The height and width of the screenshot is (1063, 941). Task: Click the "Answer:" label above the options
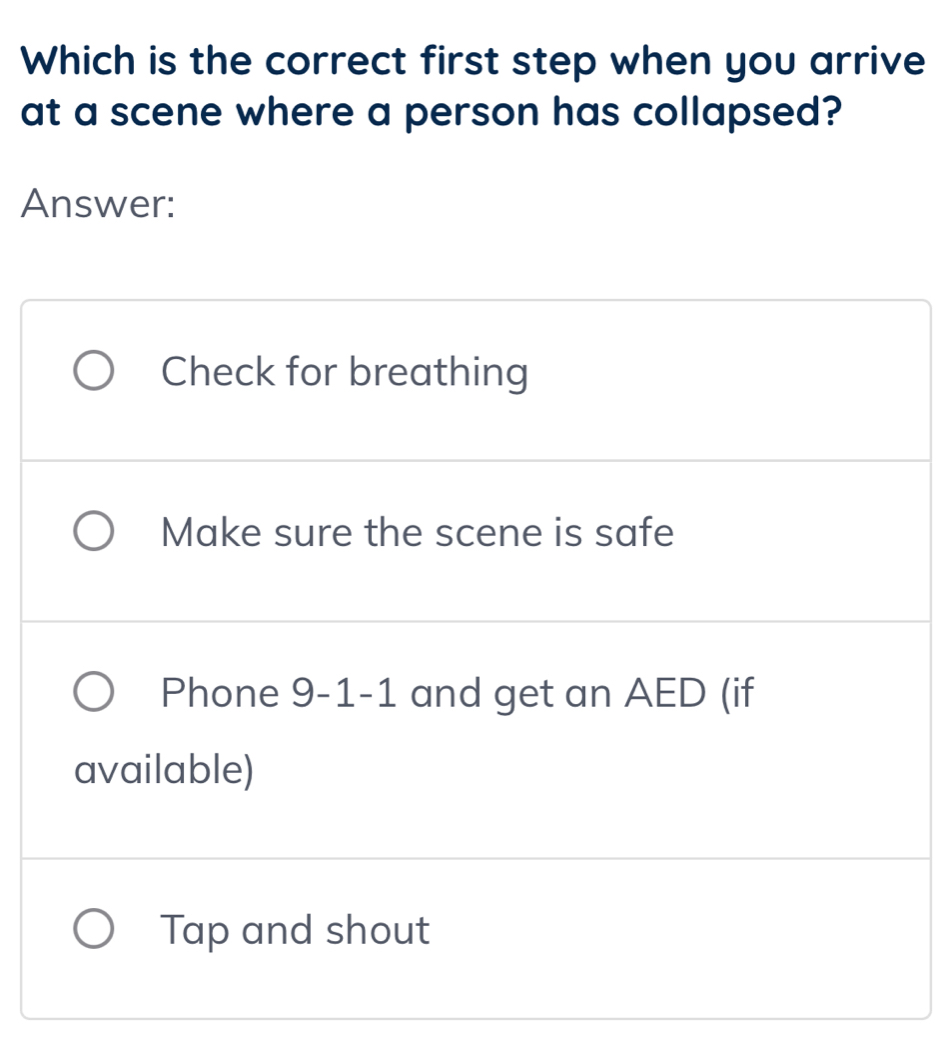pos(100,208)
